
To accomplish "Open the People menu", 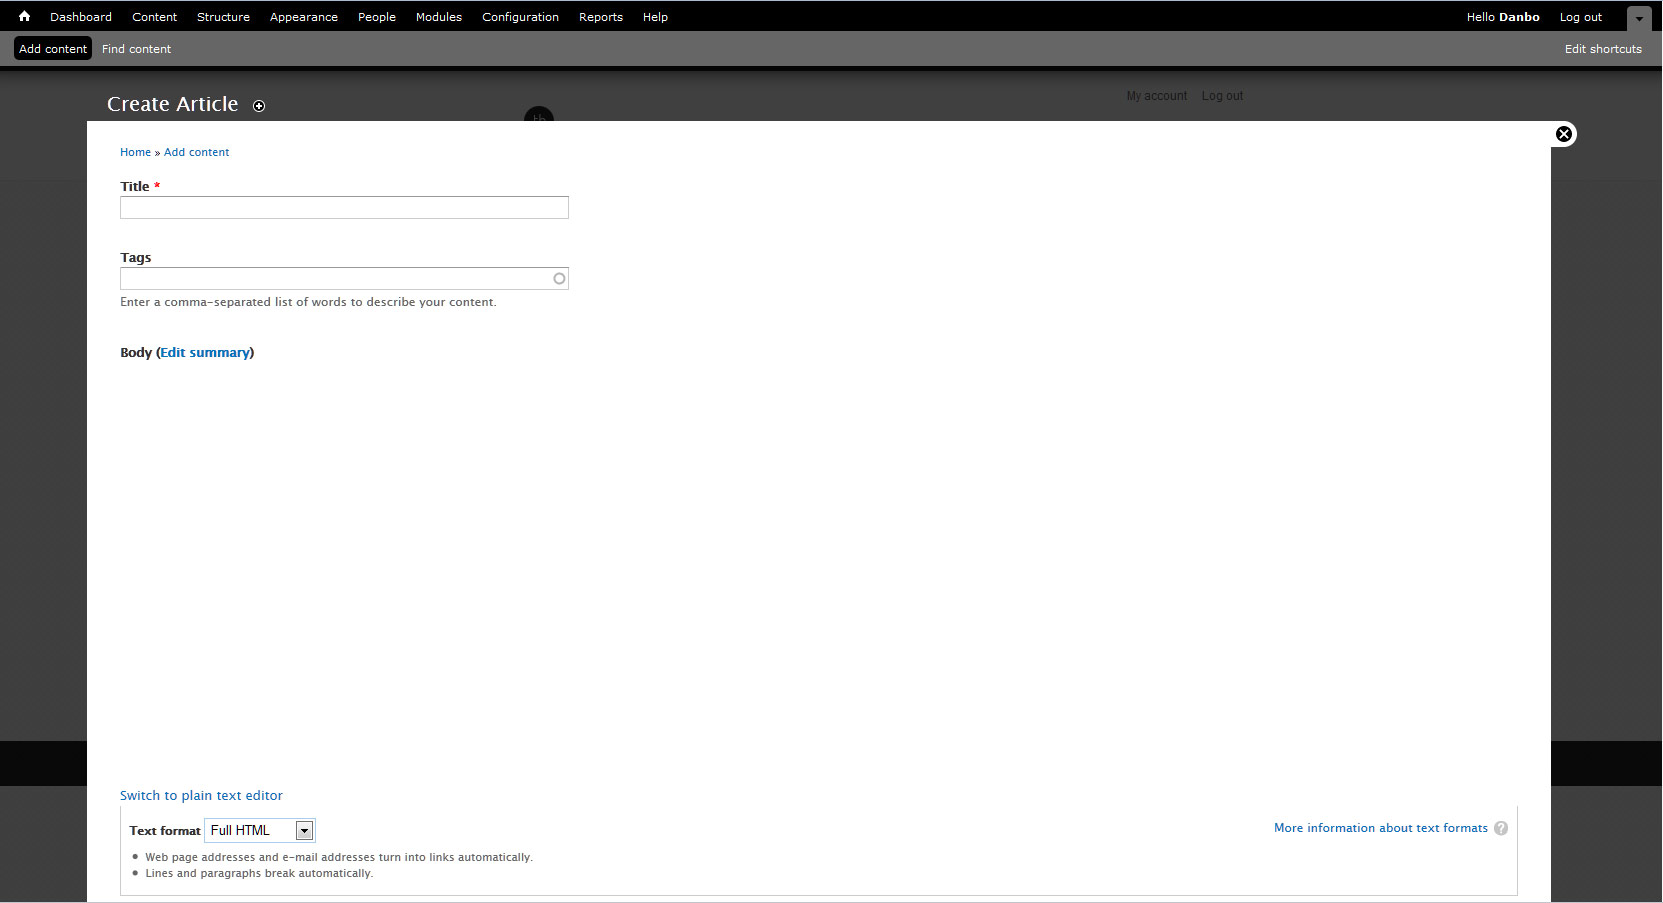I will click(377, 17).
